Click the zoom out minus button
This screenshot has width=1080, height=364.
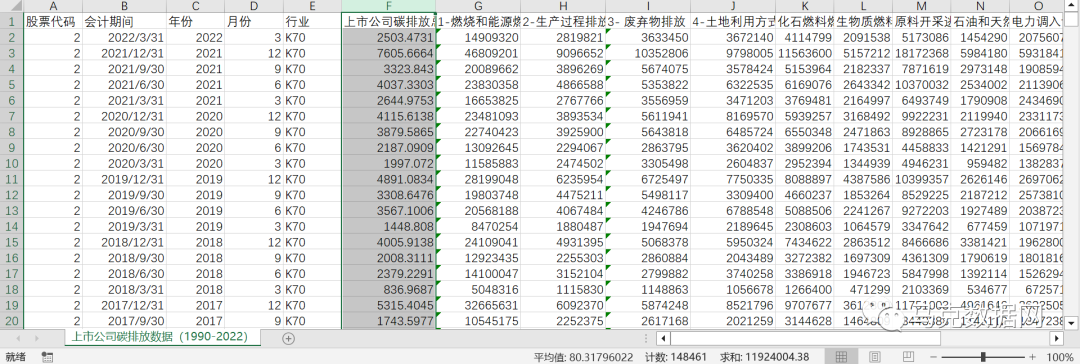point(934,356)
